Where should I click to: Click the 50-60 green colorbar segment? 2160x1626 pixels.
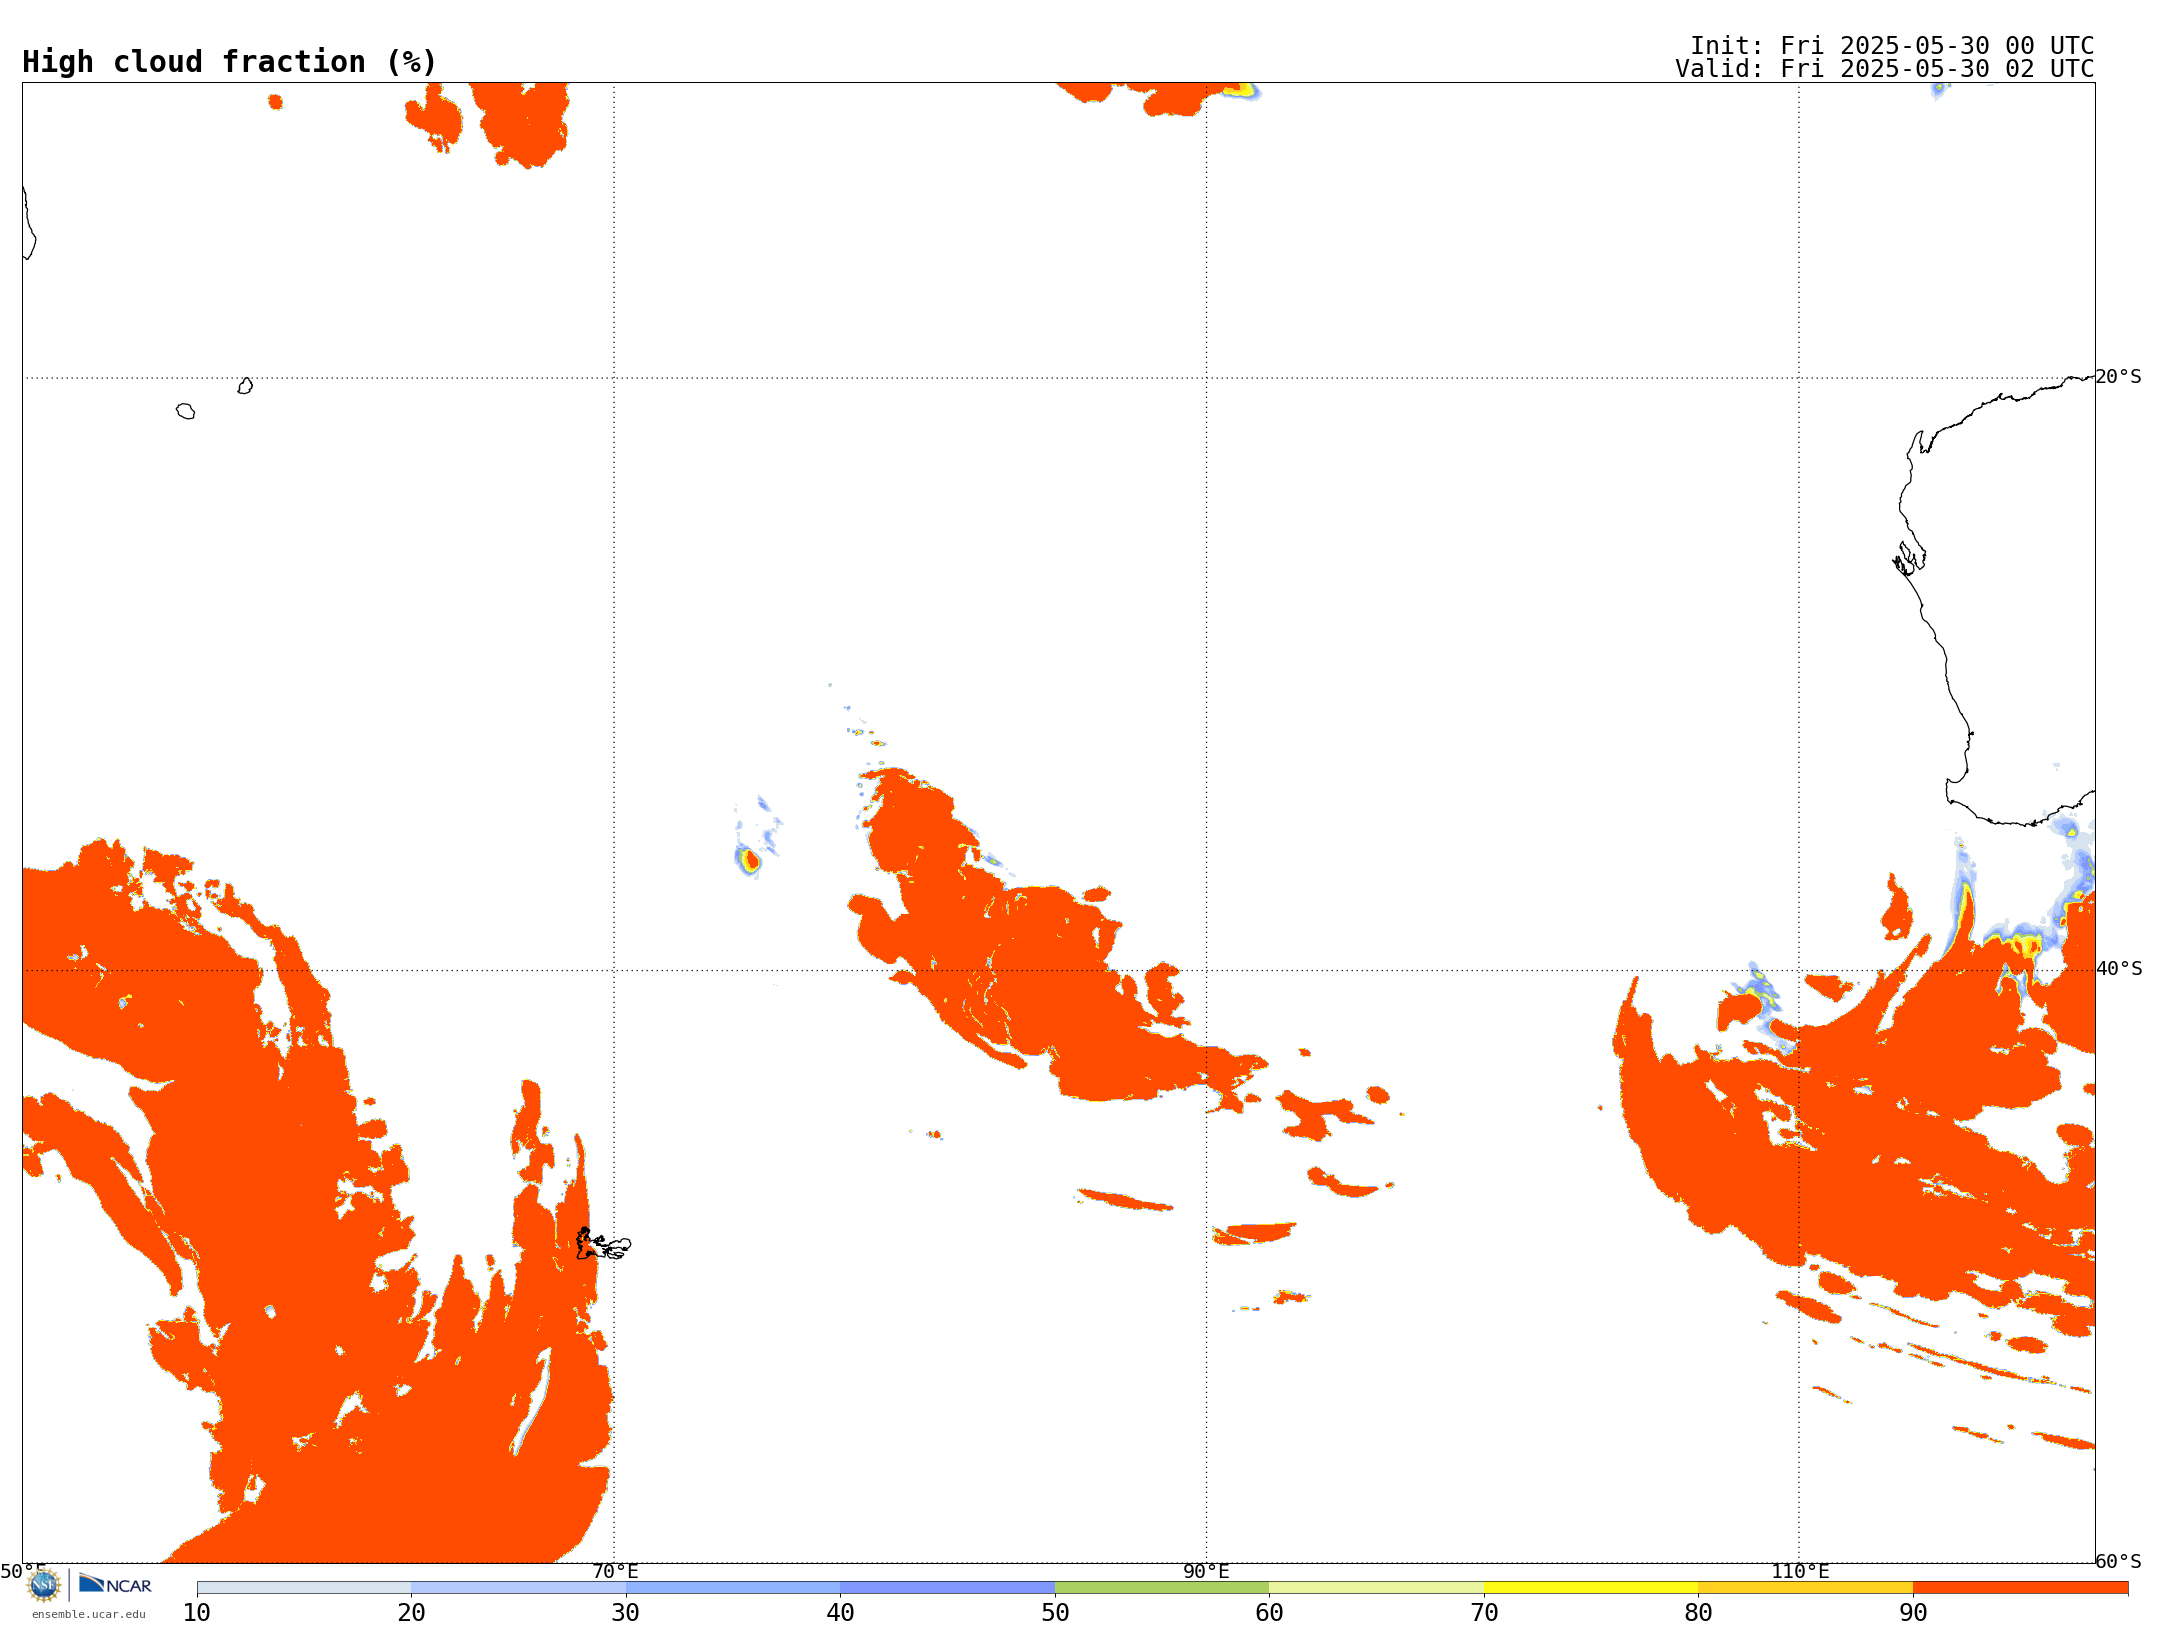pyautogui.click(x=1162, y=1587)
